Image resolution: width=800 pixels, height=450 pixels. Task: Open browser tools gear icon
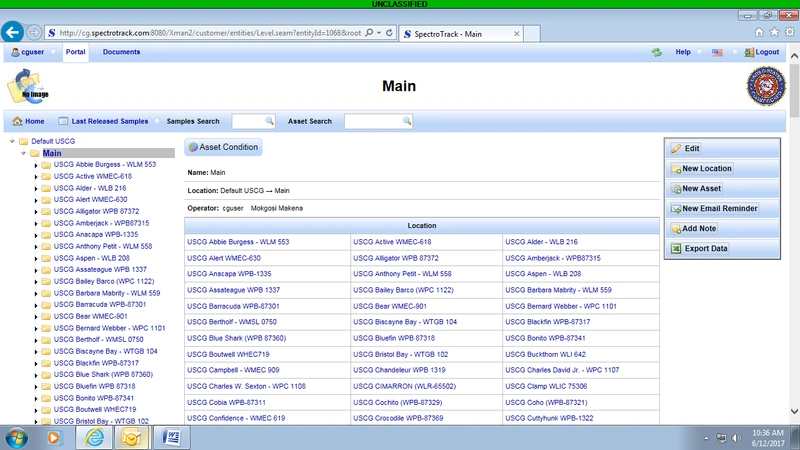pos(790,32)
